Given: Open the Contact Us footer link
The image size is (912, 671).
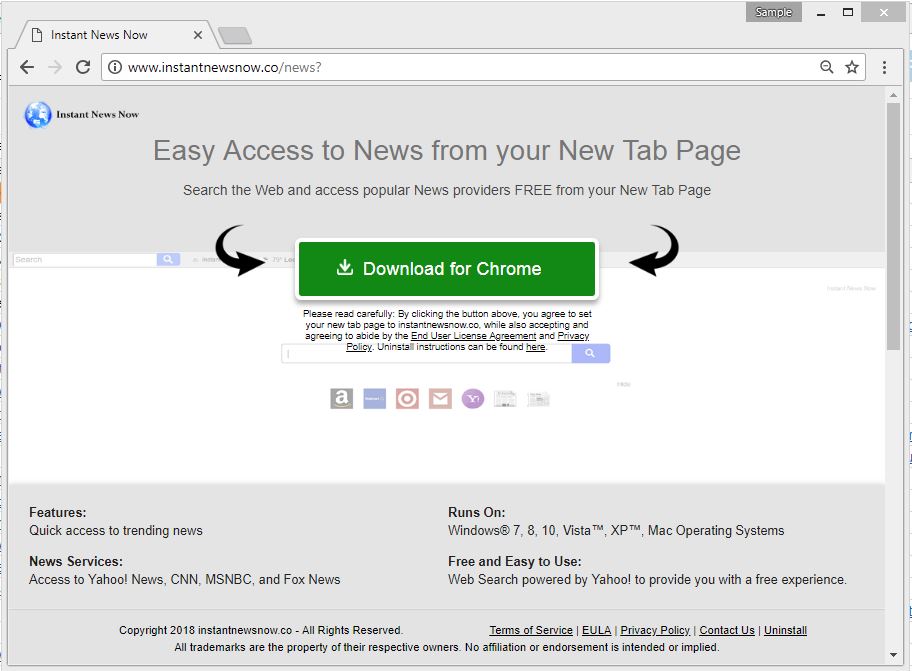Looking at the screenshot, I should pyautogui.click(x=727, y=630).
